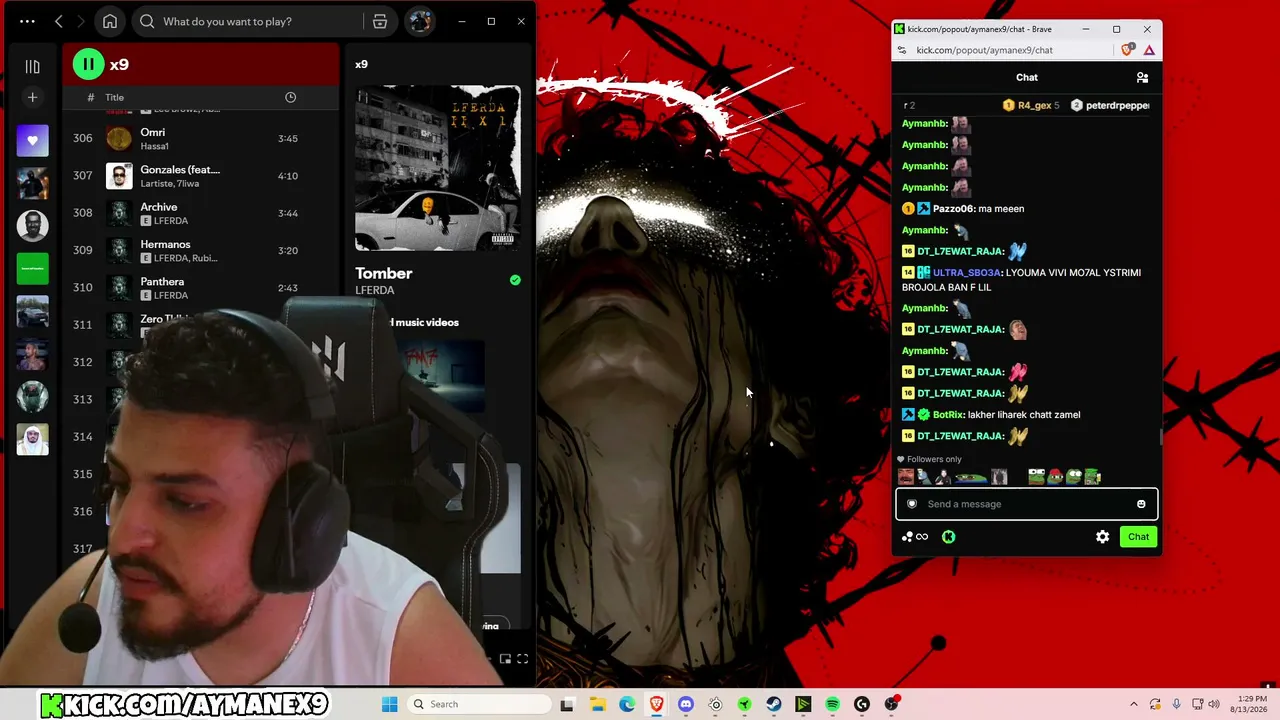Open R4_gex in the chat leaderboard

pos(1031,105)
